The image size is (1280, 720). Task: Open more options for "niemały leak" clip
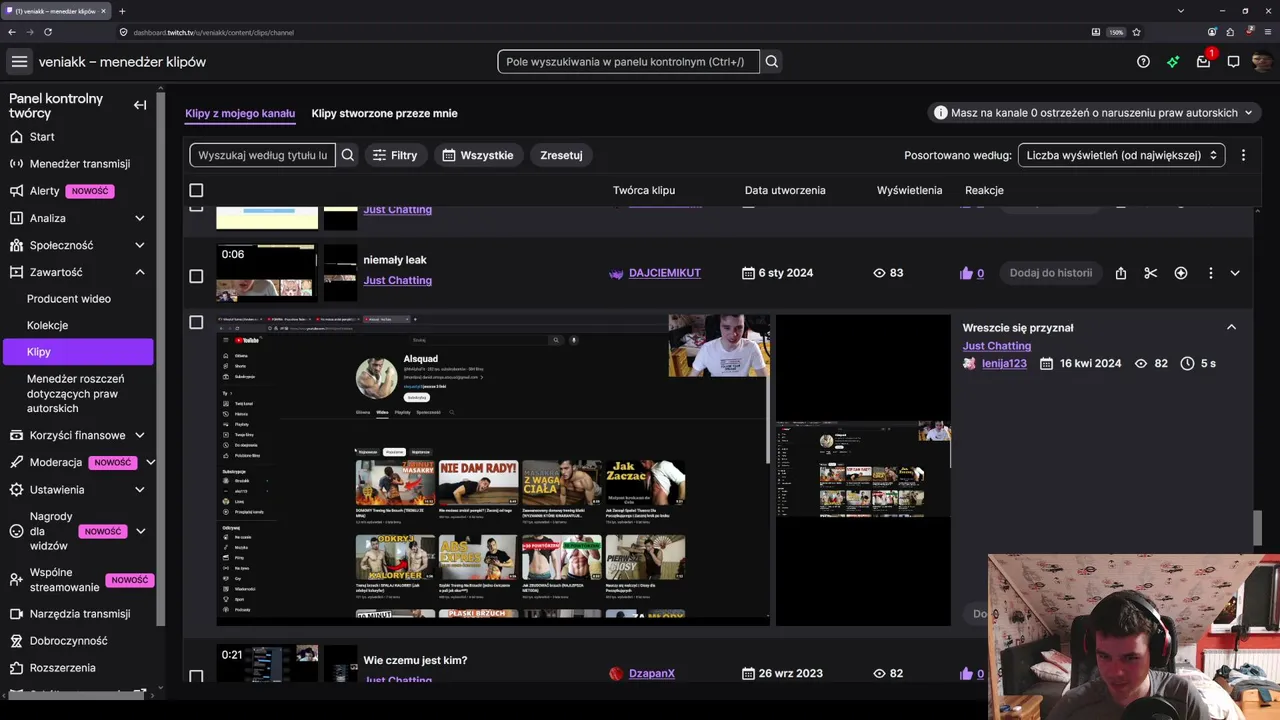click(1210, 273)
